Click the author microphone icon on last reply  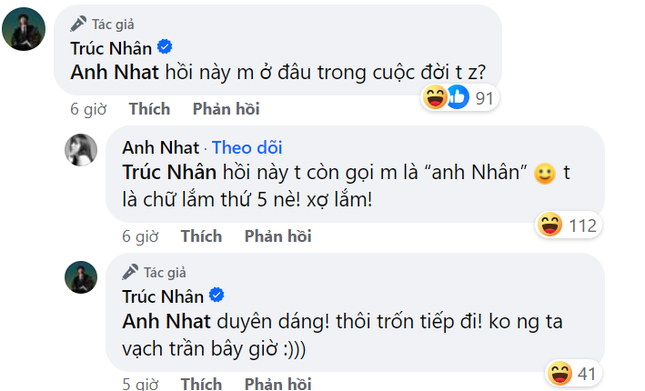[130, 272]
